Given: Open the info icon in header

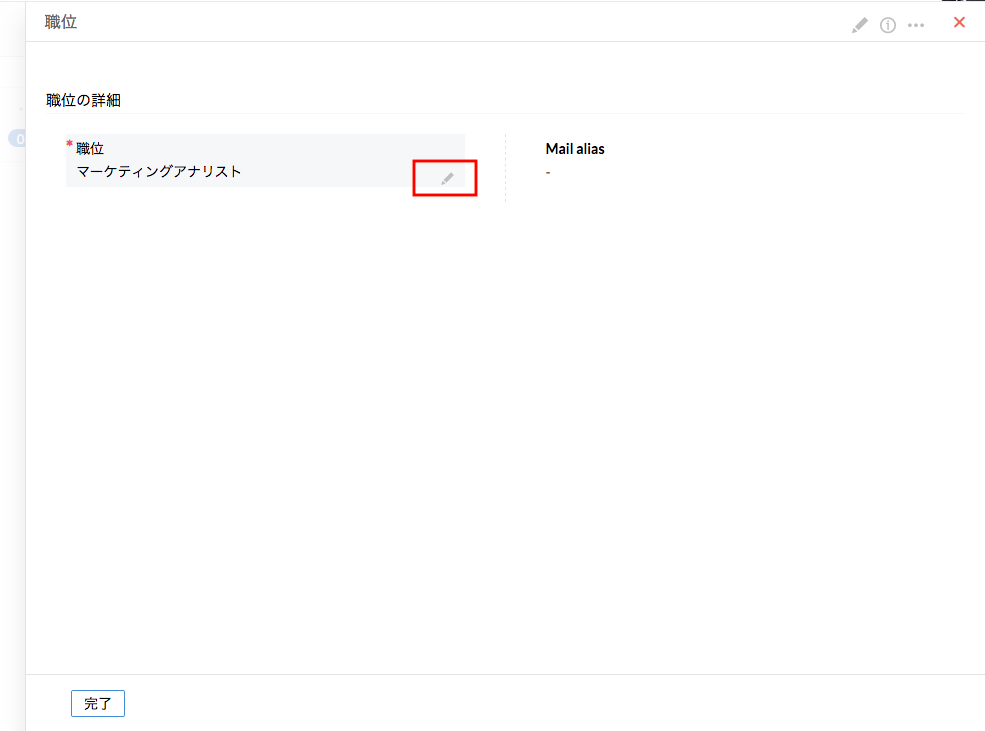Looking at the screenshot, I should pos(887,25).
